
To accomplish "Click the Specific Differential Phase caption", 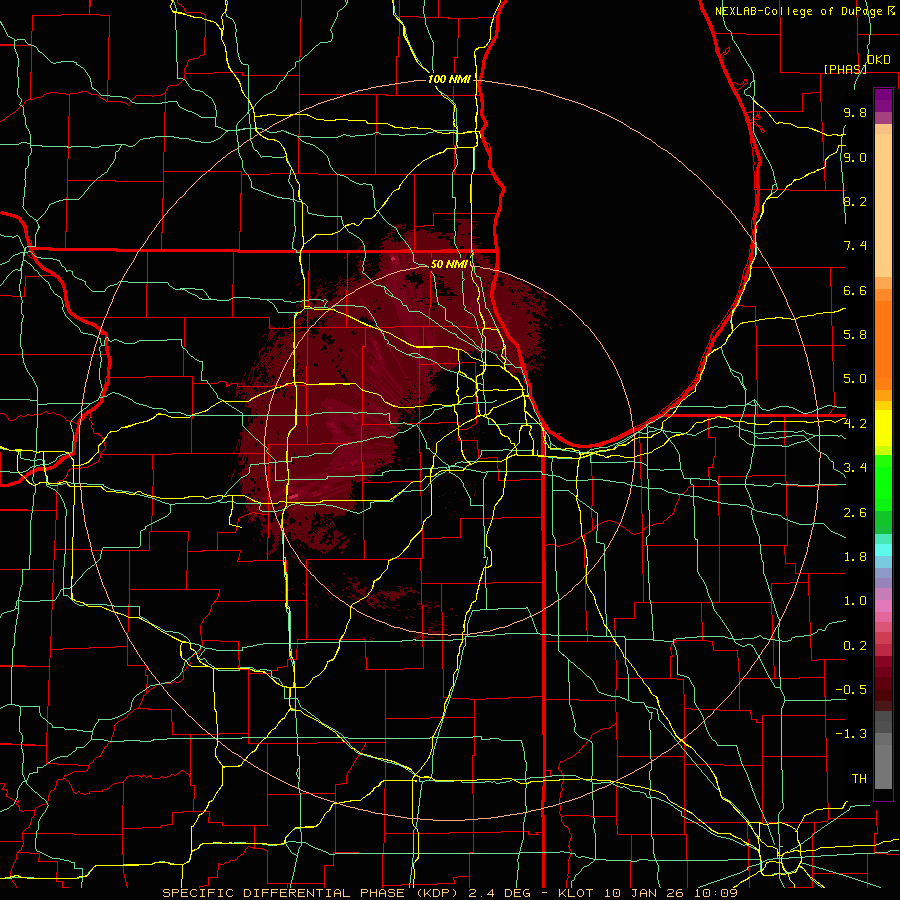I will pos(450,893).
